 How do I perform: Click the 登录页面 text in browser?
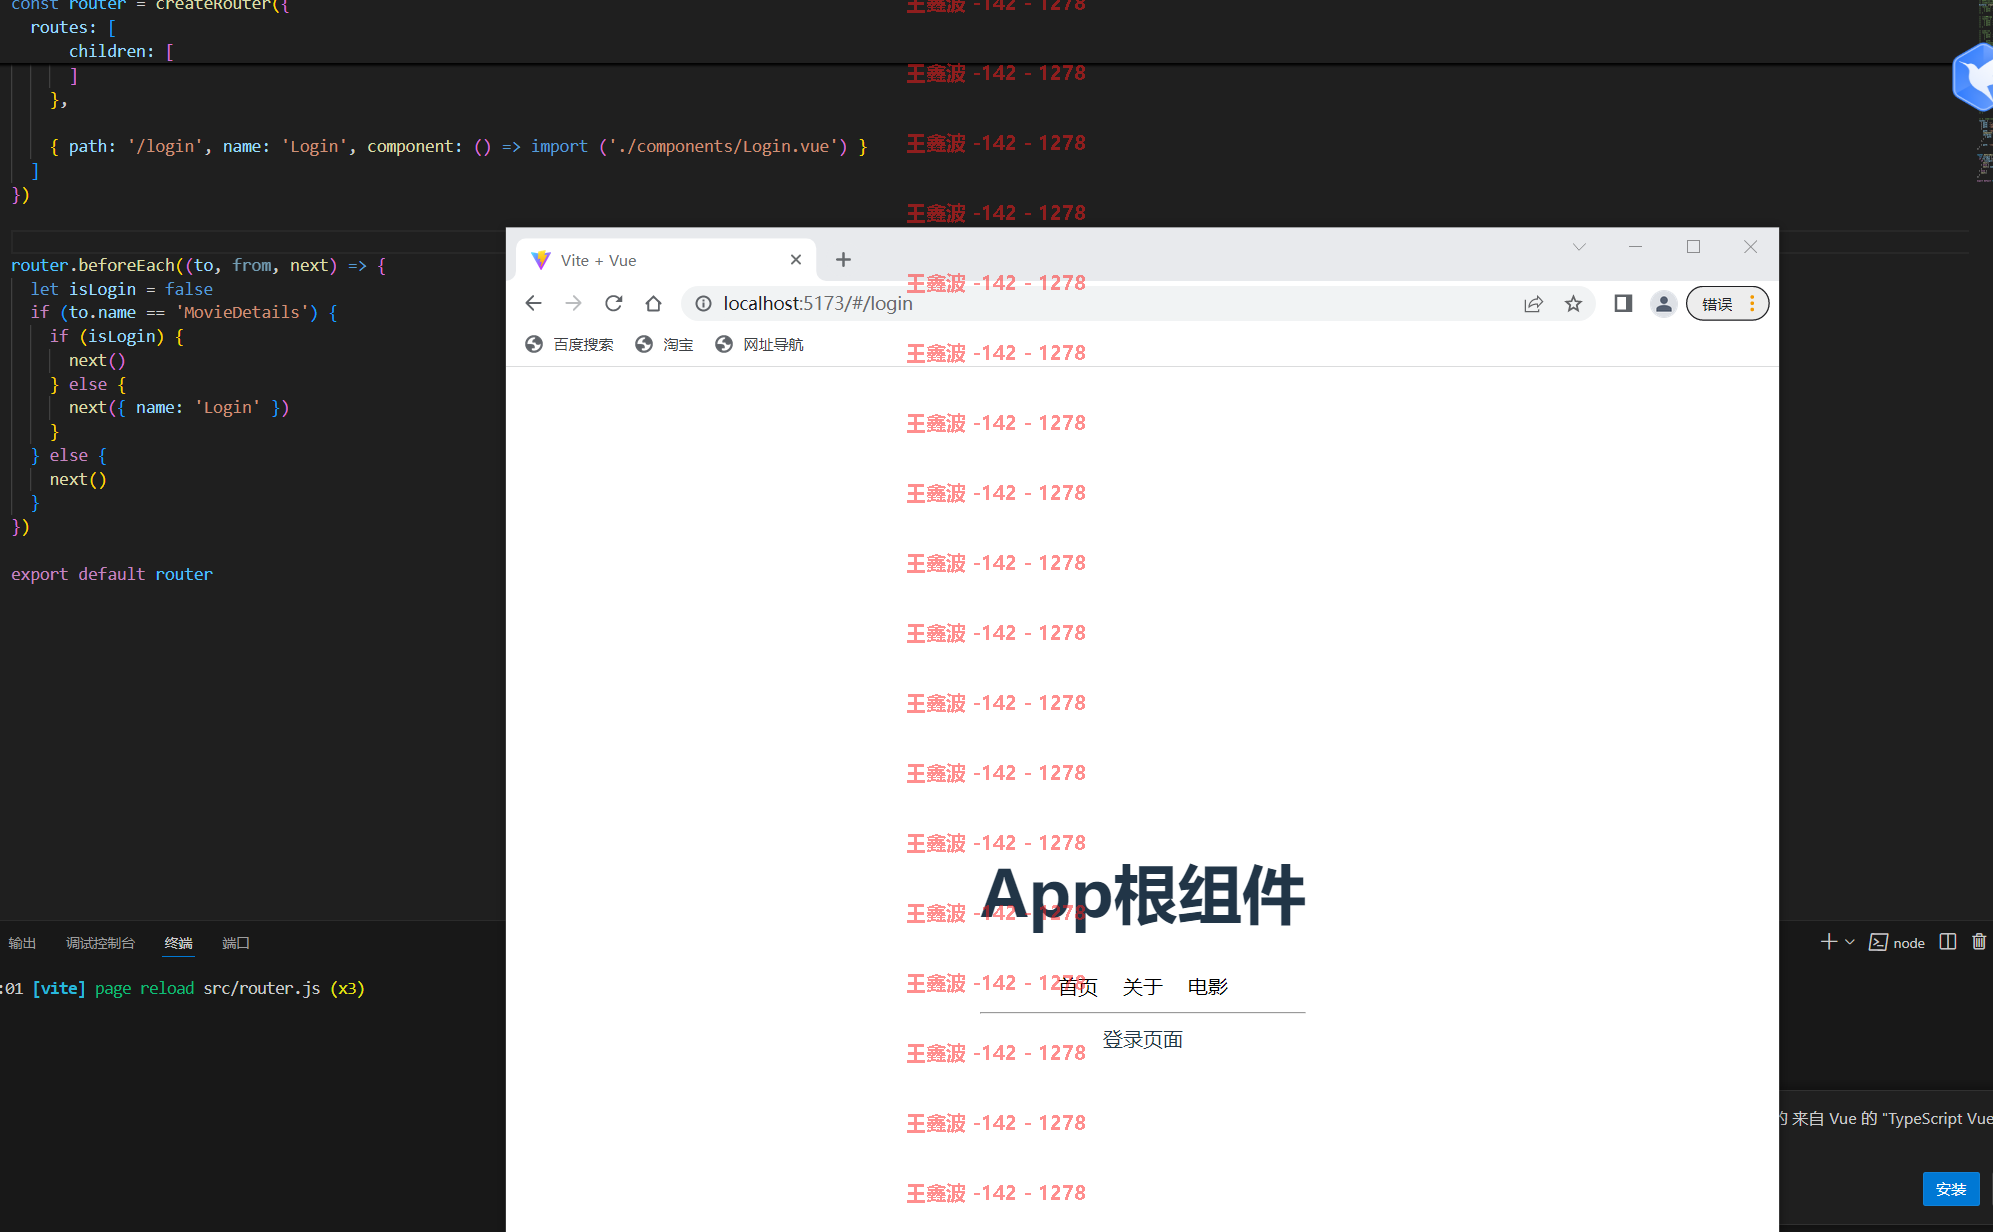(1142, 1040)
